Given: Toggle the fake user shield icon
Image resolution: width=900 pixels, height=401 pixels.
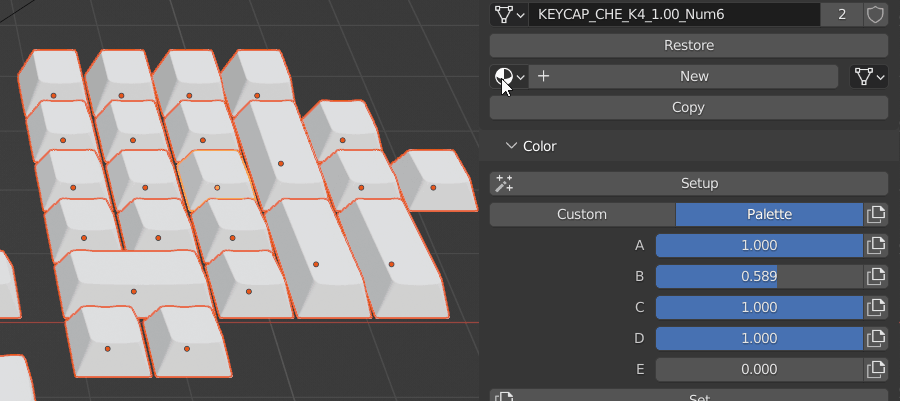Looking at the screenshot, I should pyautogui.click(x=875, y=14).
